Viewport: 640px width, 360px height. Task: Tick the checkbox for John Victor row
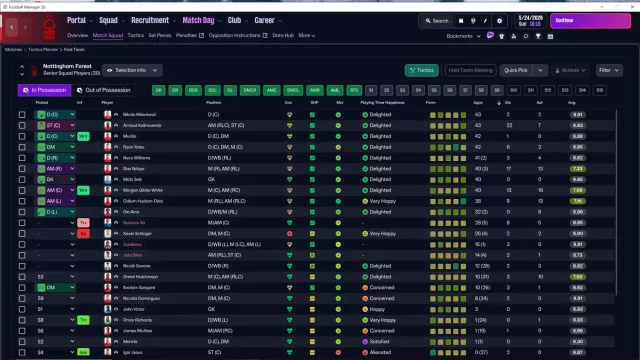(22, 309)
